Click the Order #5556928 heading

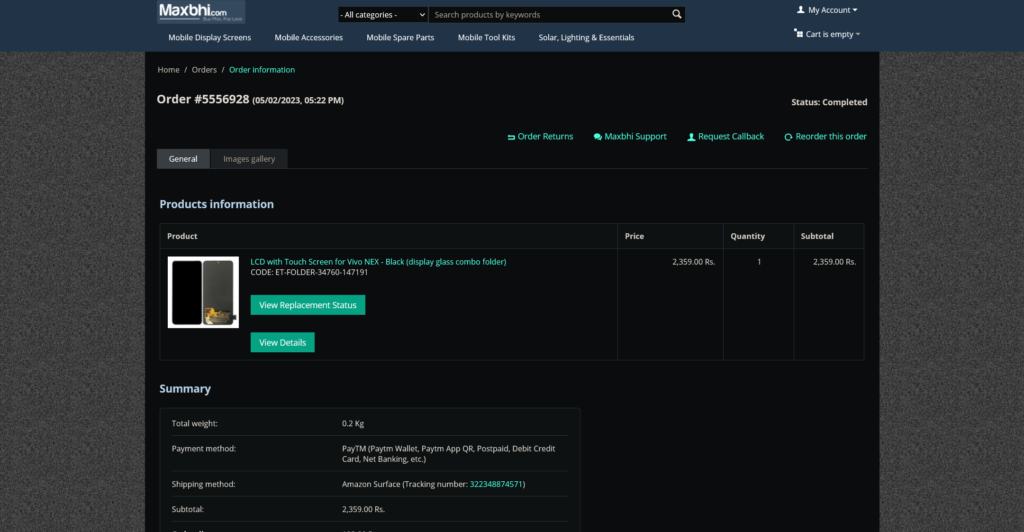point(202,99)
